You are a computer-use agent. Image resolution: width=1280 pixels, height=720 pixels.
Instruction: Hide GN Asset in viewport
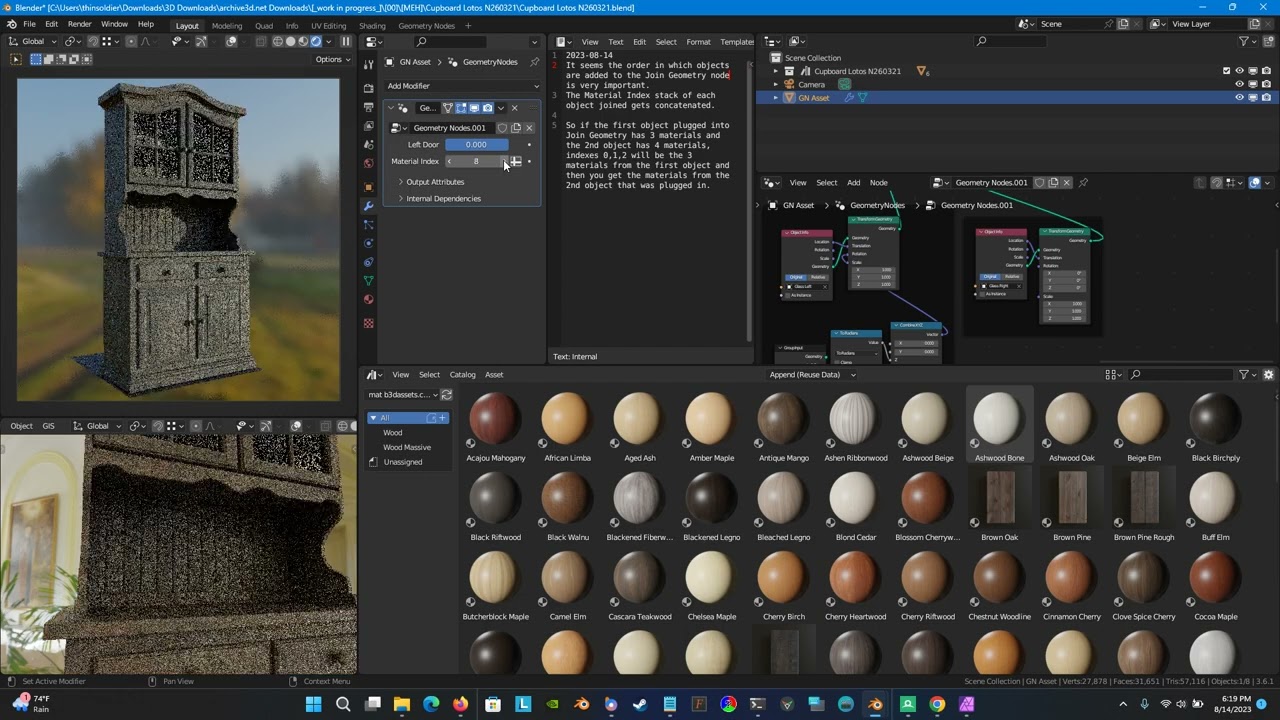click(x=1239, y=98)
